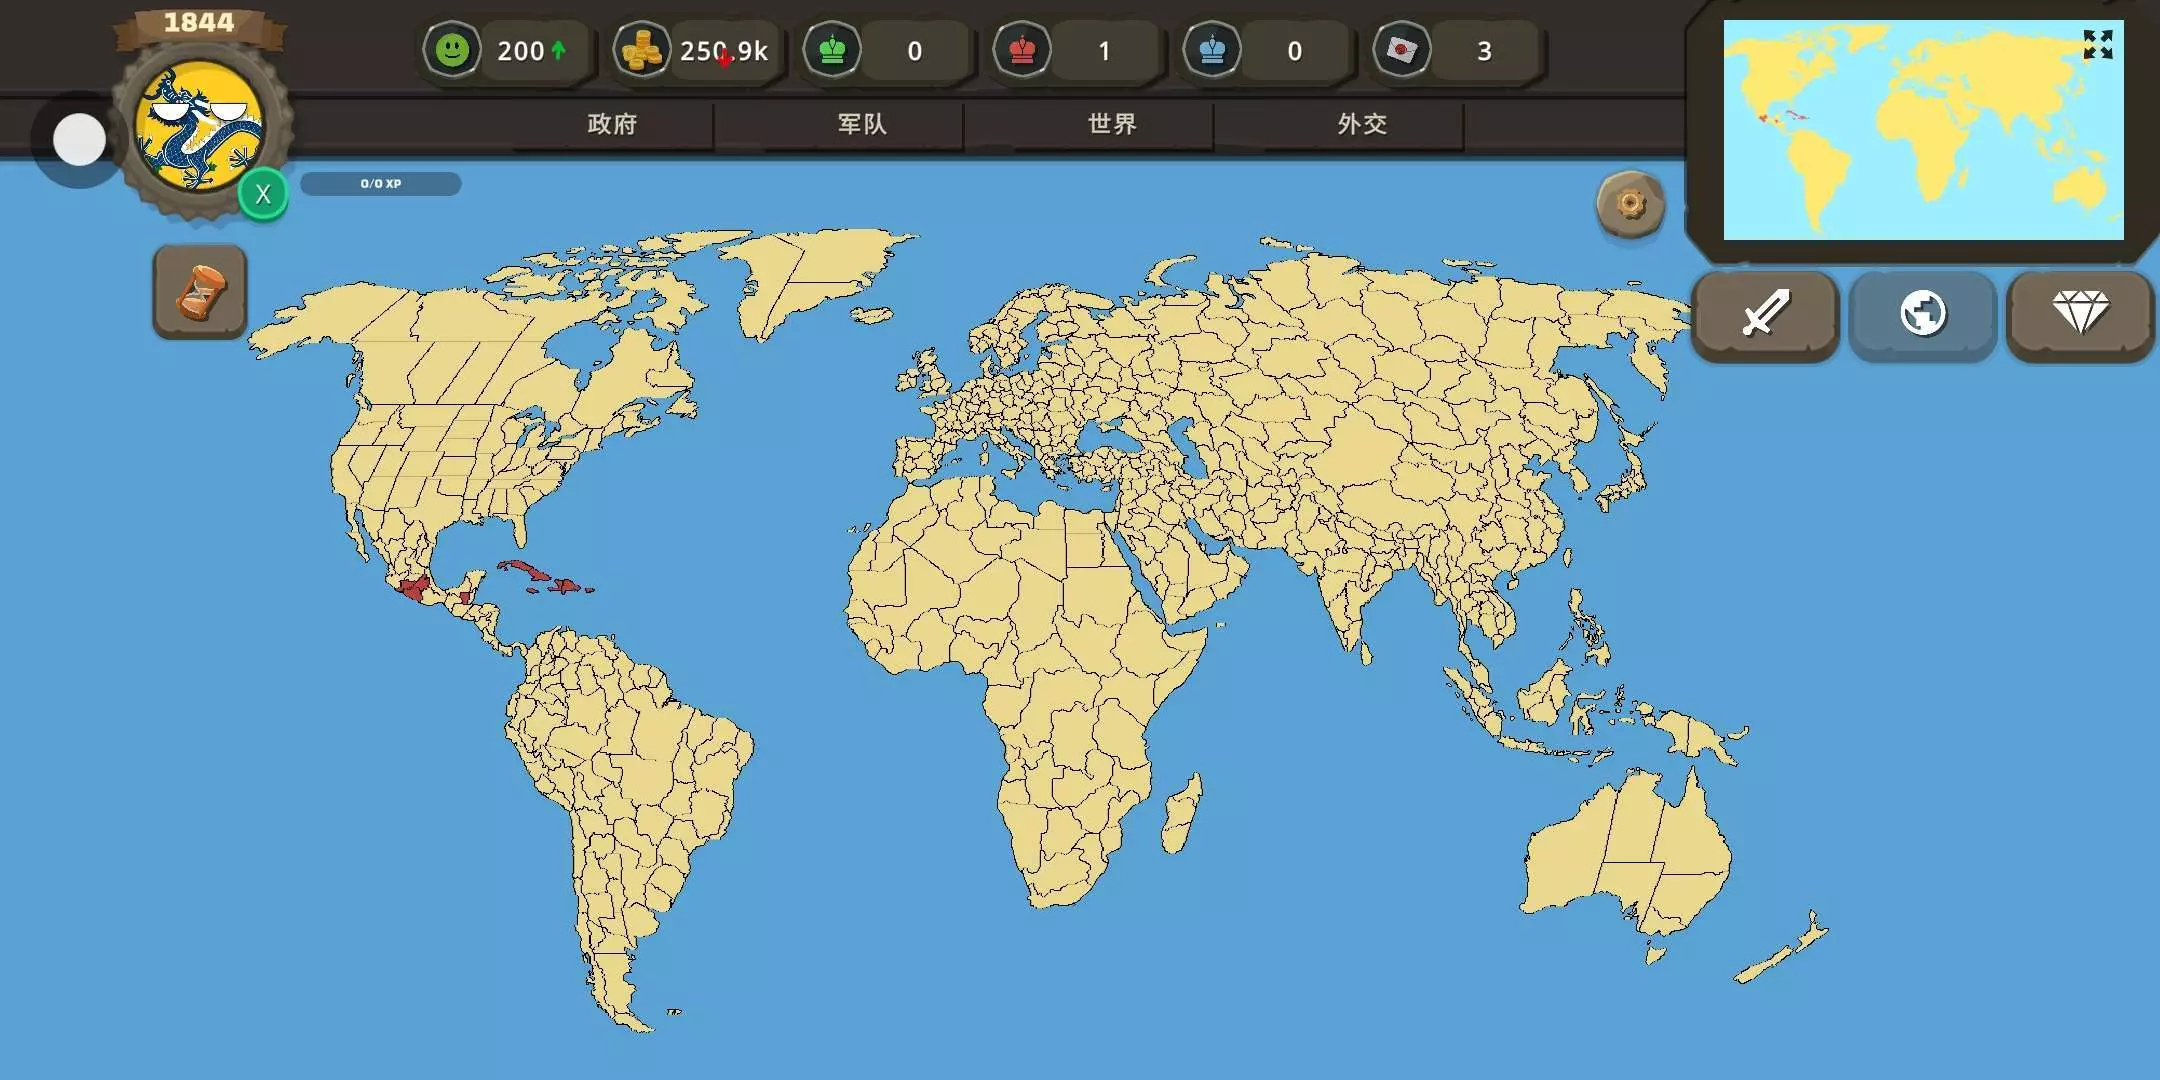The image size is (2160, 1080).
Task: Click the 0/0 XP progress bar
Action: coord(381,184)
